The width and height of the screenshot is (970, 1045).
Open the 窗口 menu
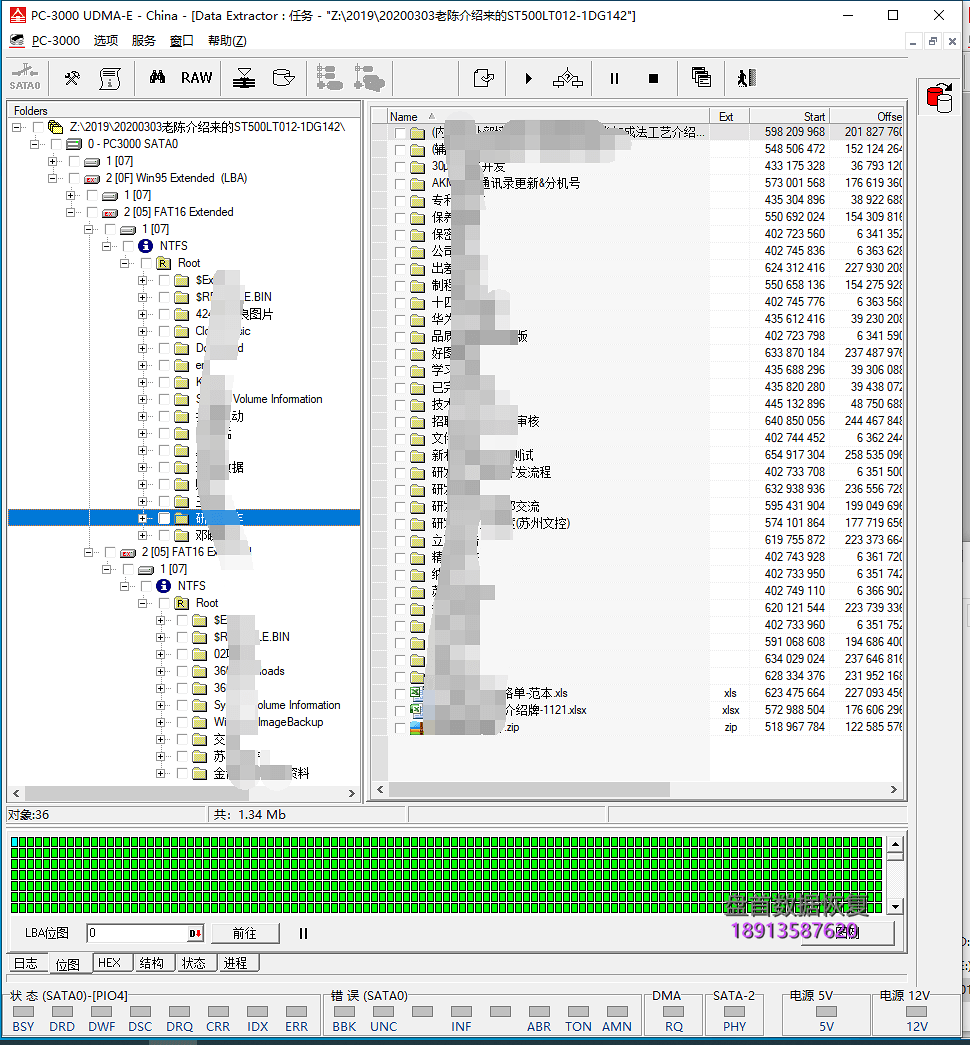pos(181,41)
